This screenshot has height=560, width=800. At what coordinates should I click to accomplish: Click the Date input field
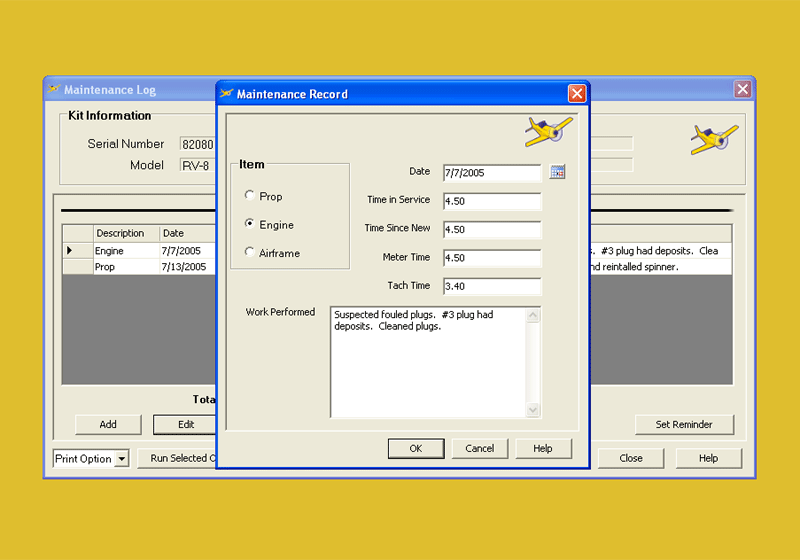[491, 173]
